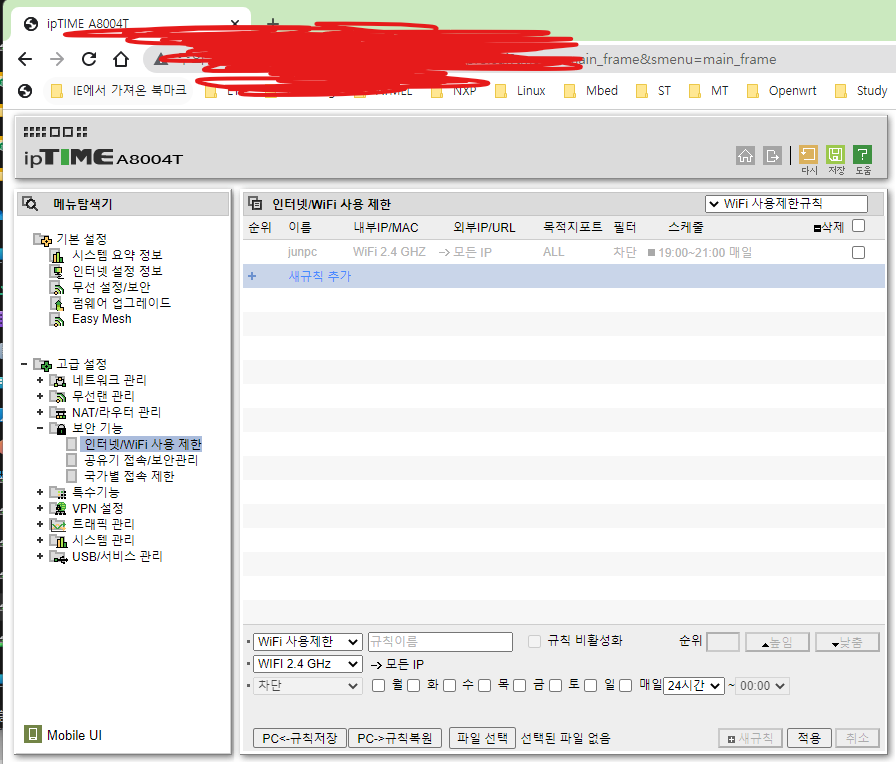The height and width of the screenshot is (764, 896).
Task: Click the router home icon
Action: coord(745,155)
